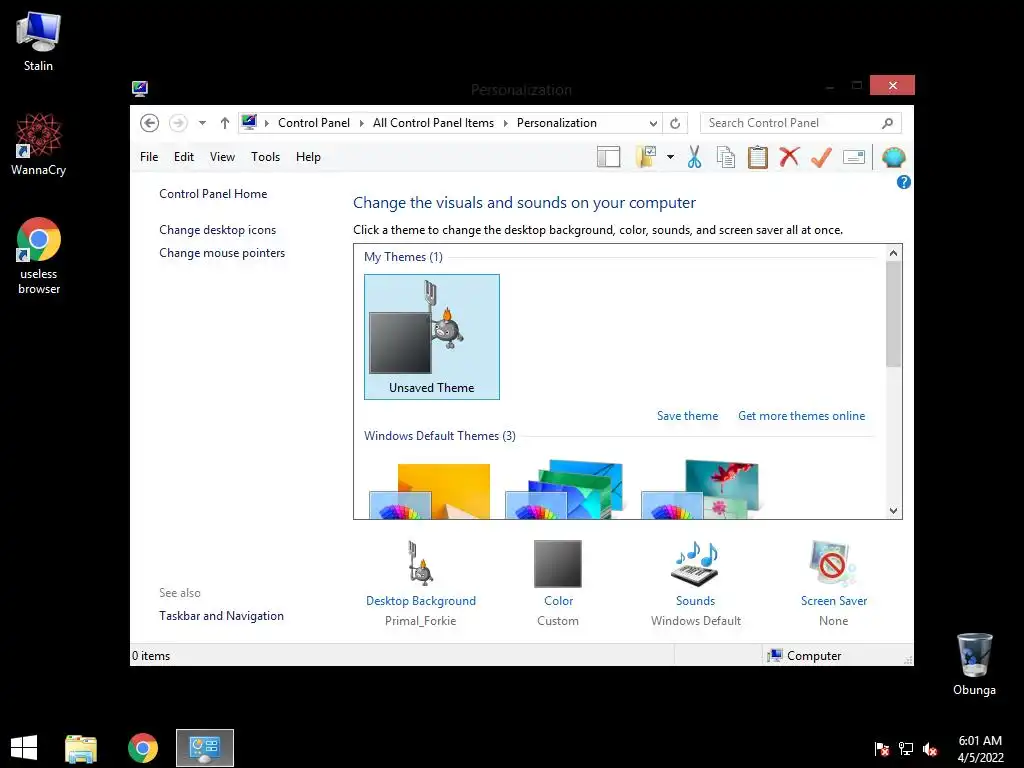1024x768 pixels.
Task: Click the red Delete X icon
Action: tap(790, 157)
